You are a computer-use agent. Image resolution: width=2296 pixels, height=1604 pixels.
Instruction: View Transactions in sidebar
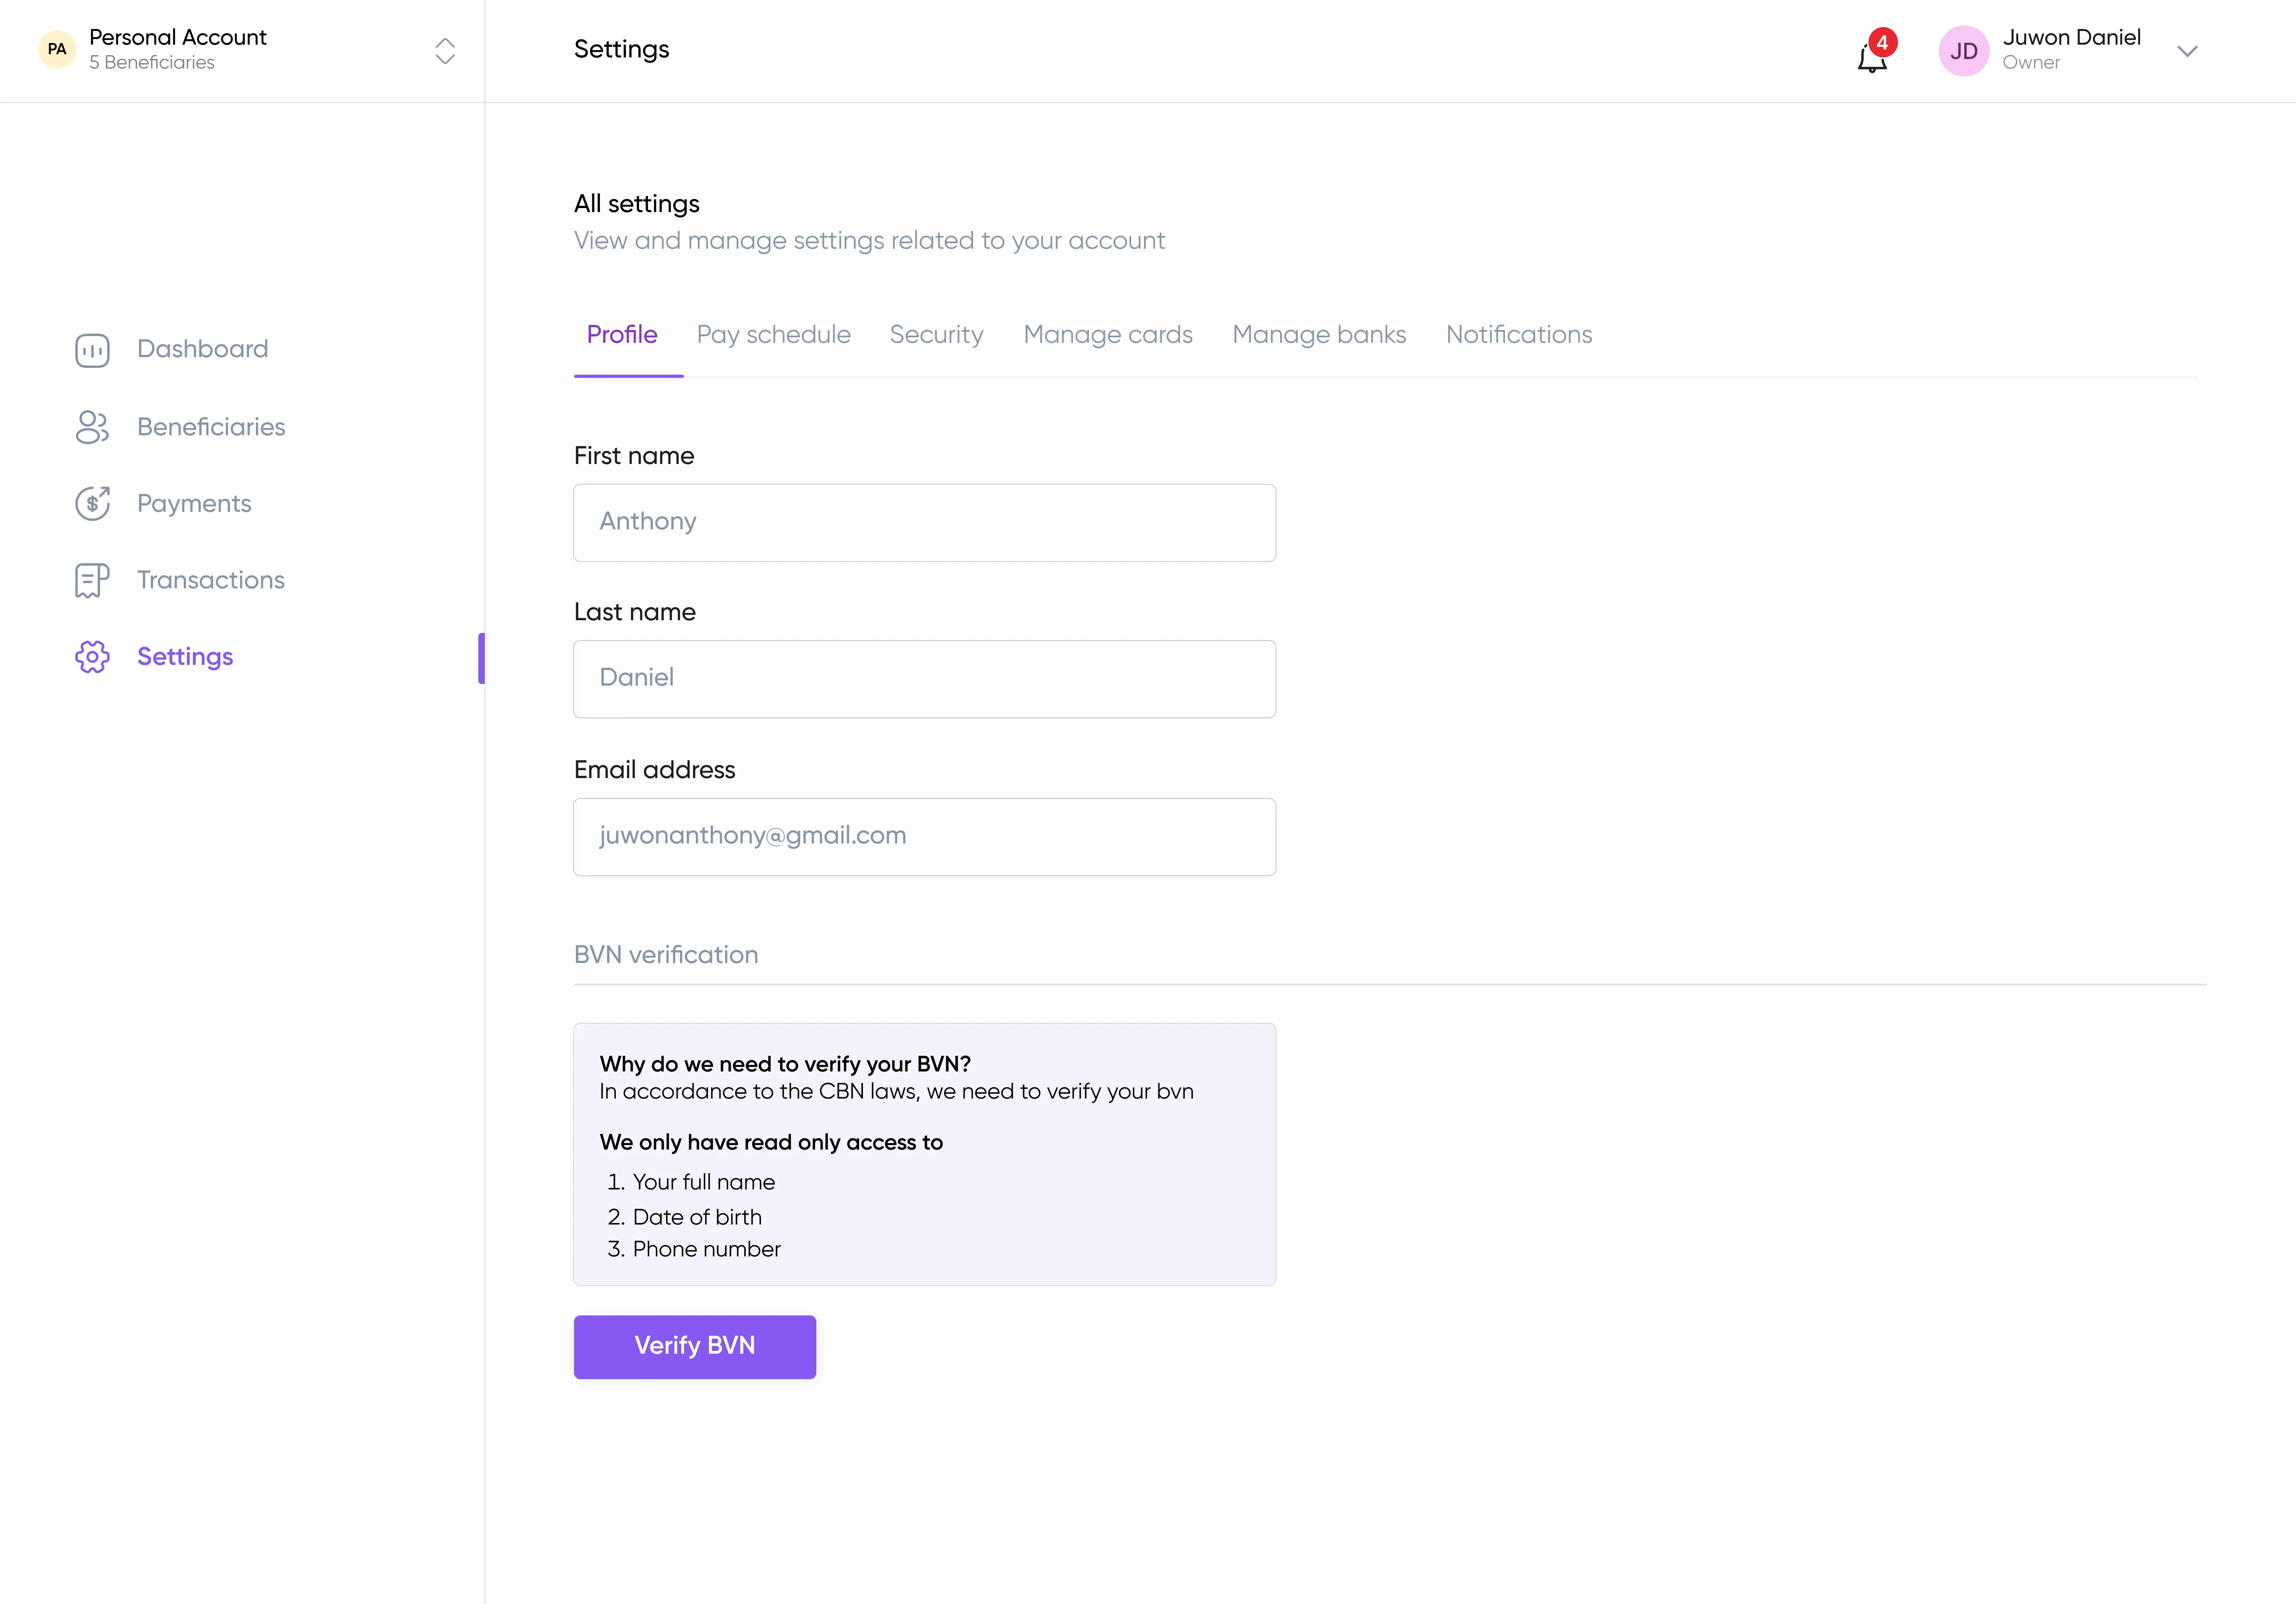tap(211, 580)
